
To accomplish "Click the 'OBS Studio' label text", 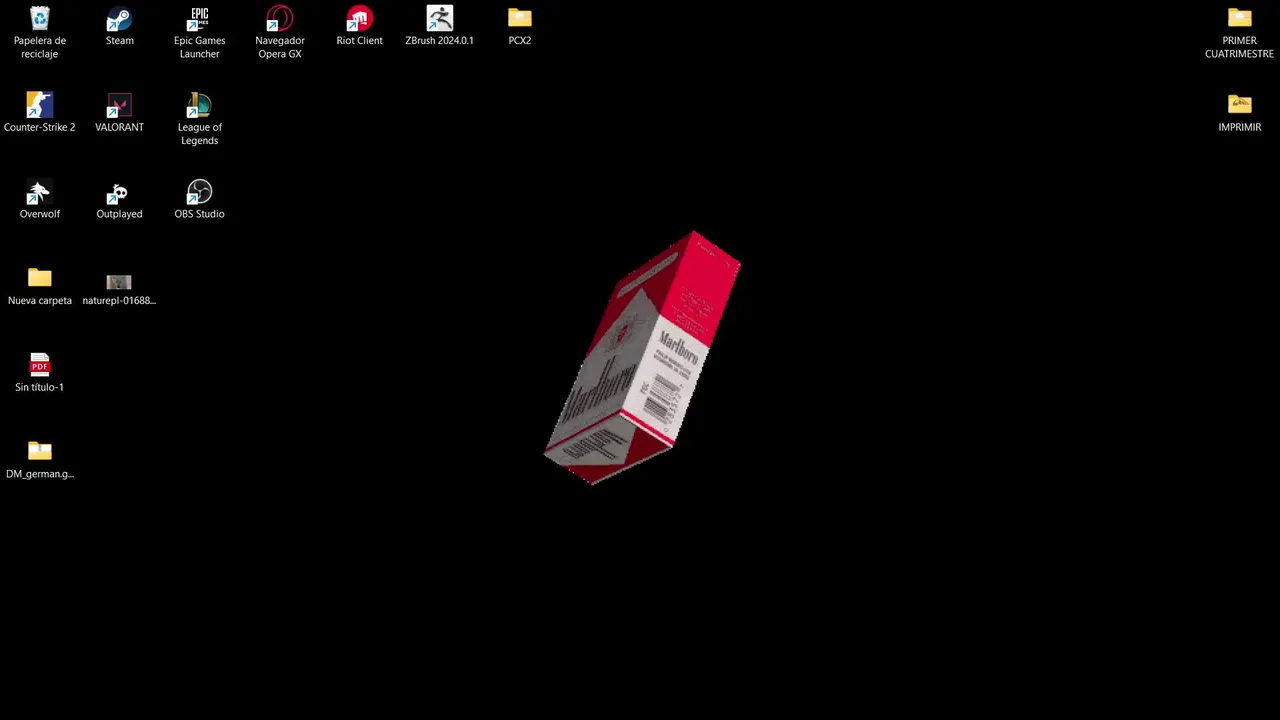I will [x=199, y=214].
